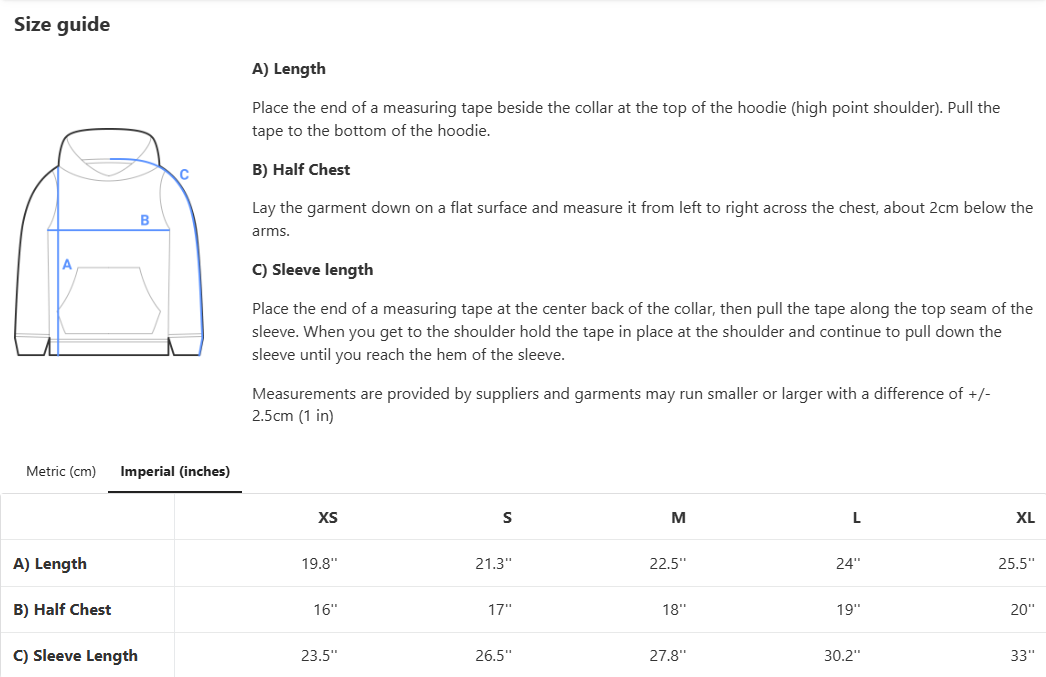Click the XS column header
Screen dimensions: 1046x677
click(x=327, y=518)
